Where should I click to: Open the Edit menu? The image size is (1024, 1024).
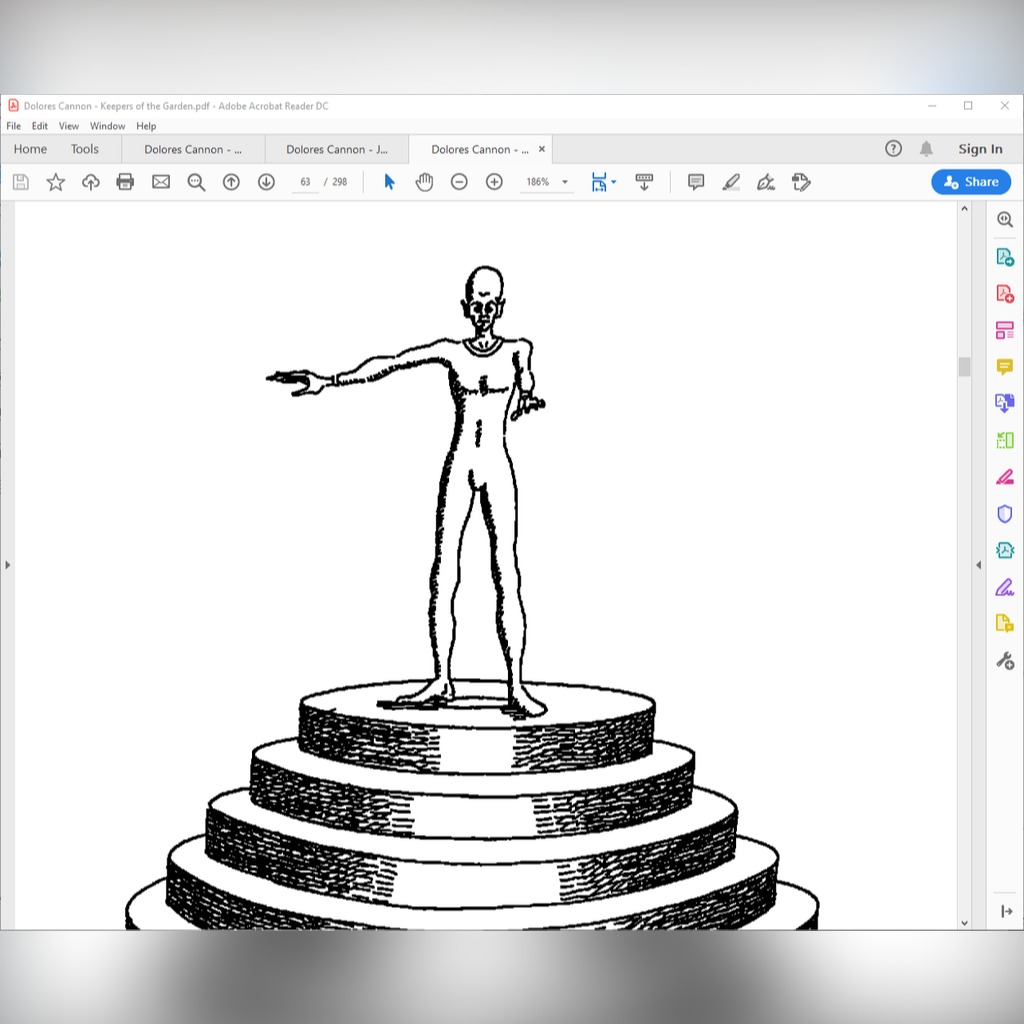tap(40, 126)
